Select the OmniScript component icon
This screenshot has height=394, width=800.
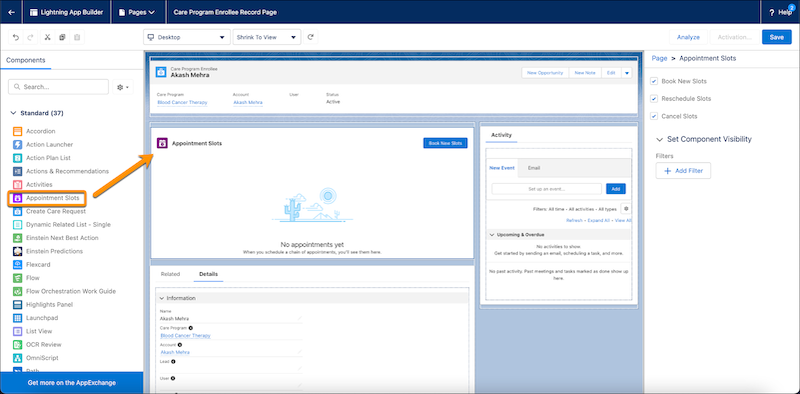click(x=17, y=358)
